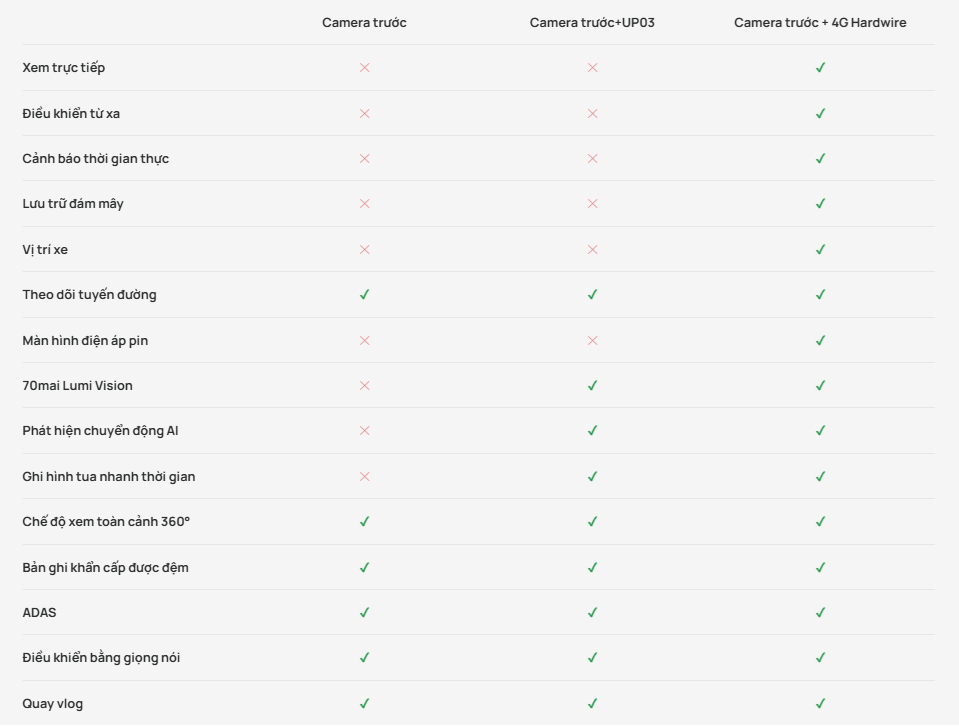Click the check for ADAS under 4G Hardwire column
The width and height of the screenshot is (959, 727).
click(x=820, y=613)
